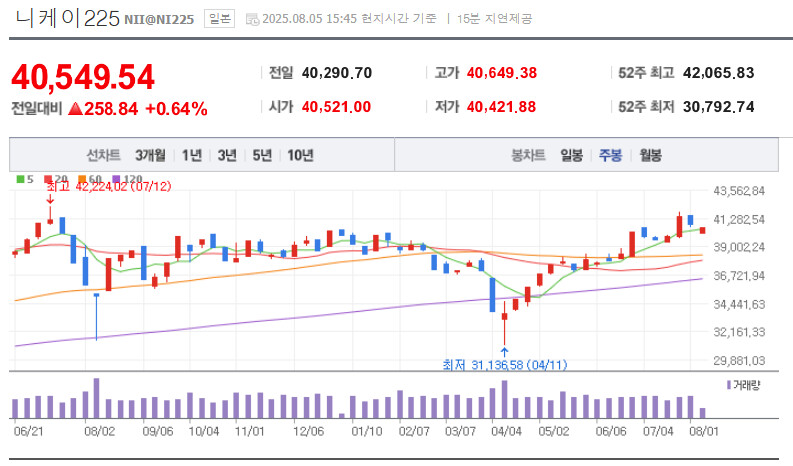The height and width of the screenshot is (466, 793).
Task: Click the previous close value 40,290.70
Action: coord(337,73)
